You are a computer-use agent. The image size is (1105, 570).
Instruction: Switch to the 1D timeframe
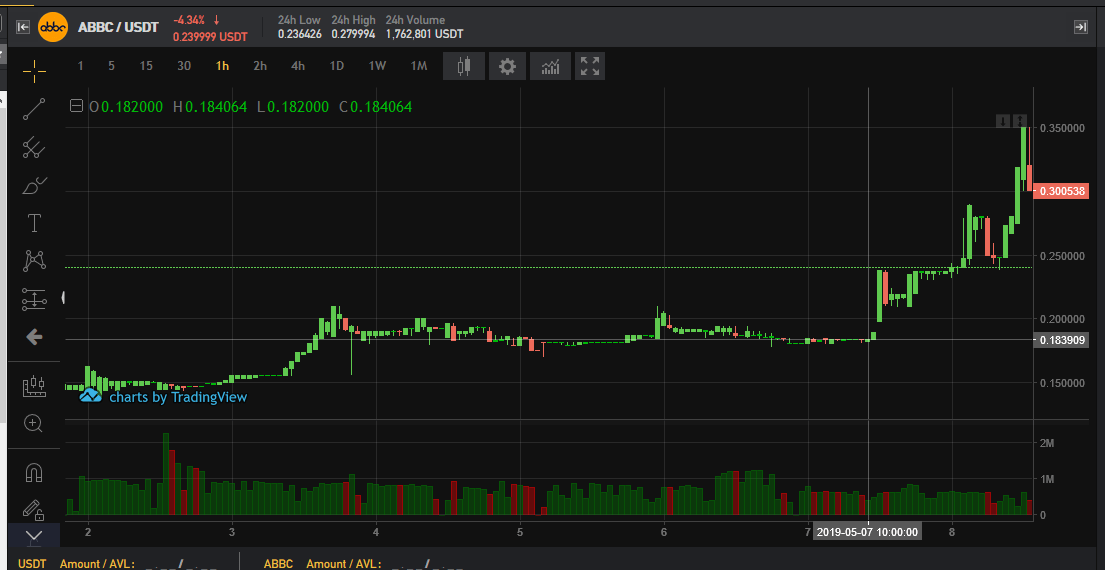pyautogui.click(x=336, y=66)
